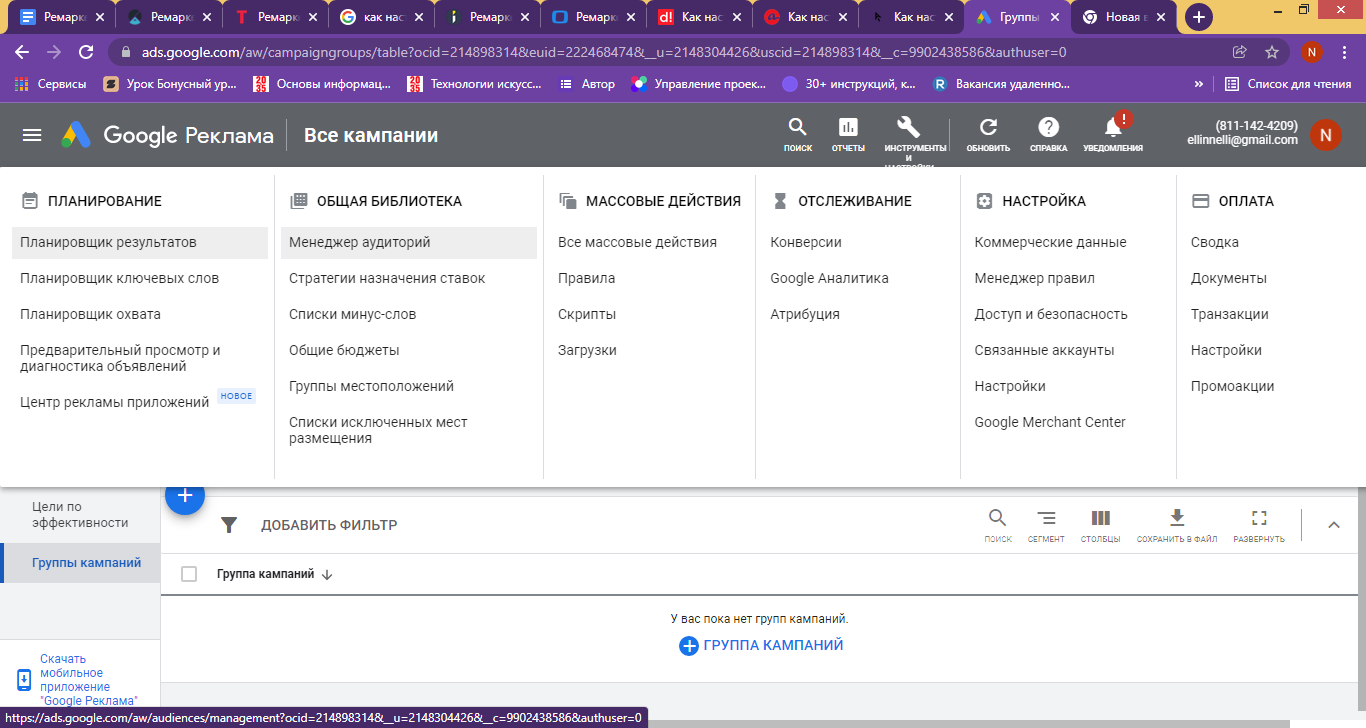Open Планировщик результатов menu item
This screenshot has height=728, width=1366.
[140, 242]
